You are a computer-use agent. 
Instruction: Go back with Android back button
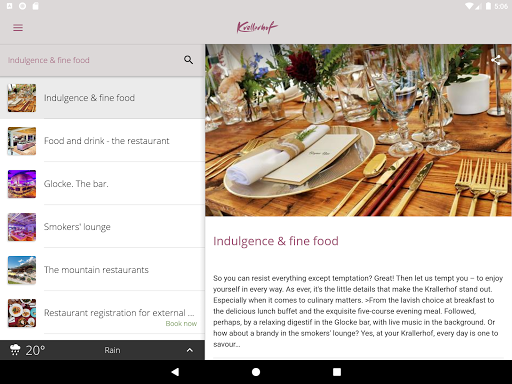click(175, 372)
